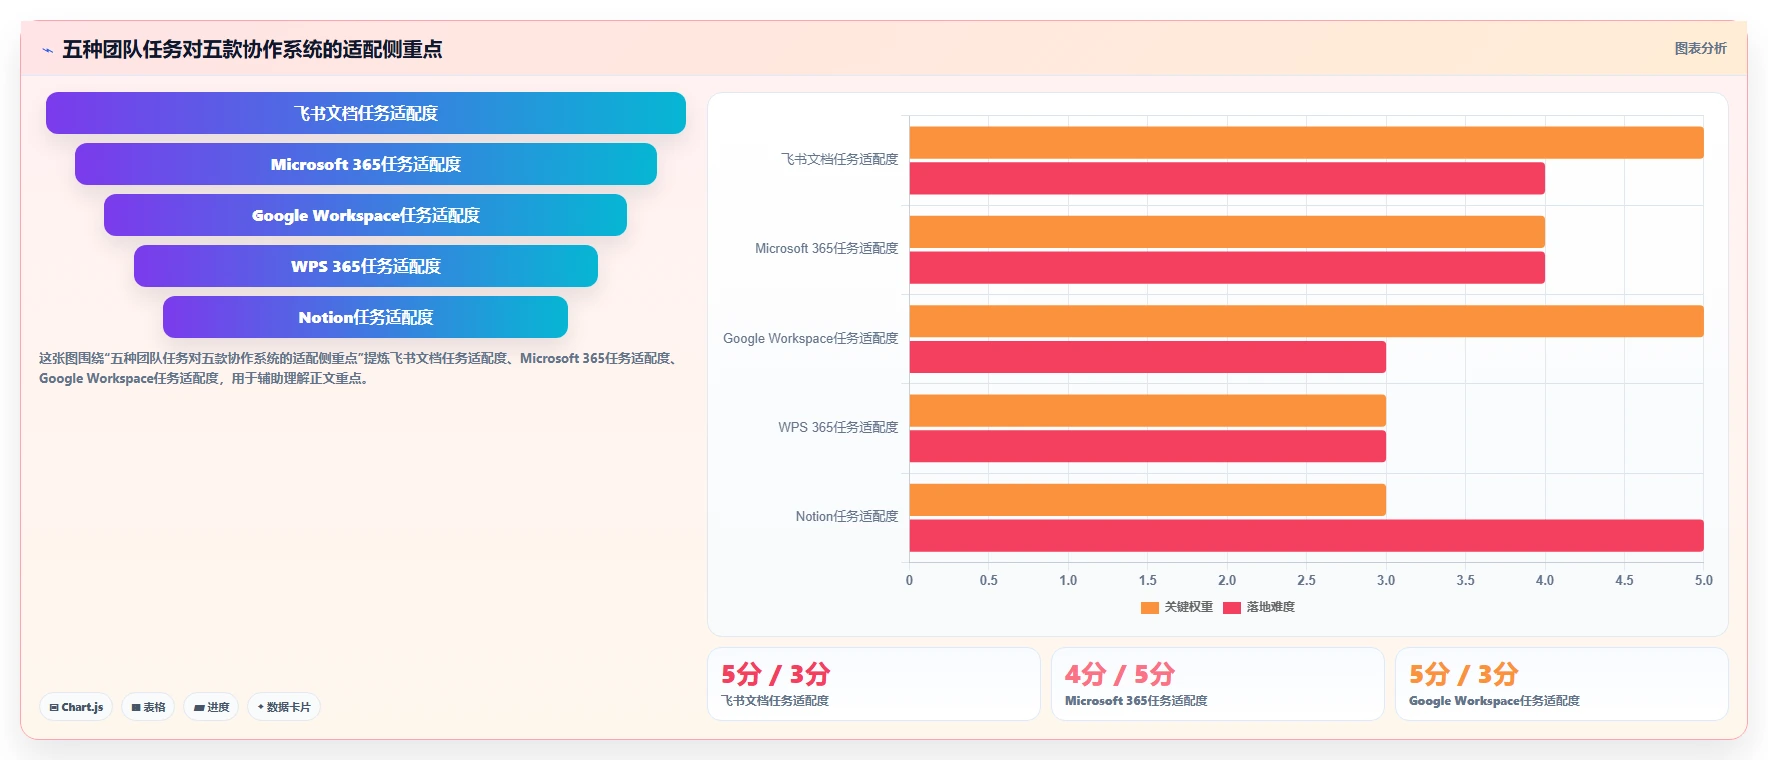
Task: Click the 图表分析 label in the header
Action: point(1700,48)
